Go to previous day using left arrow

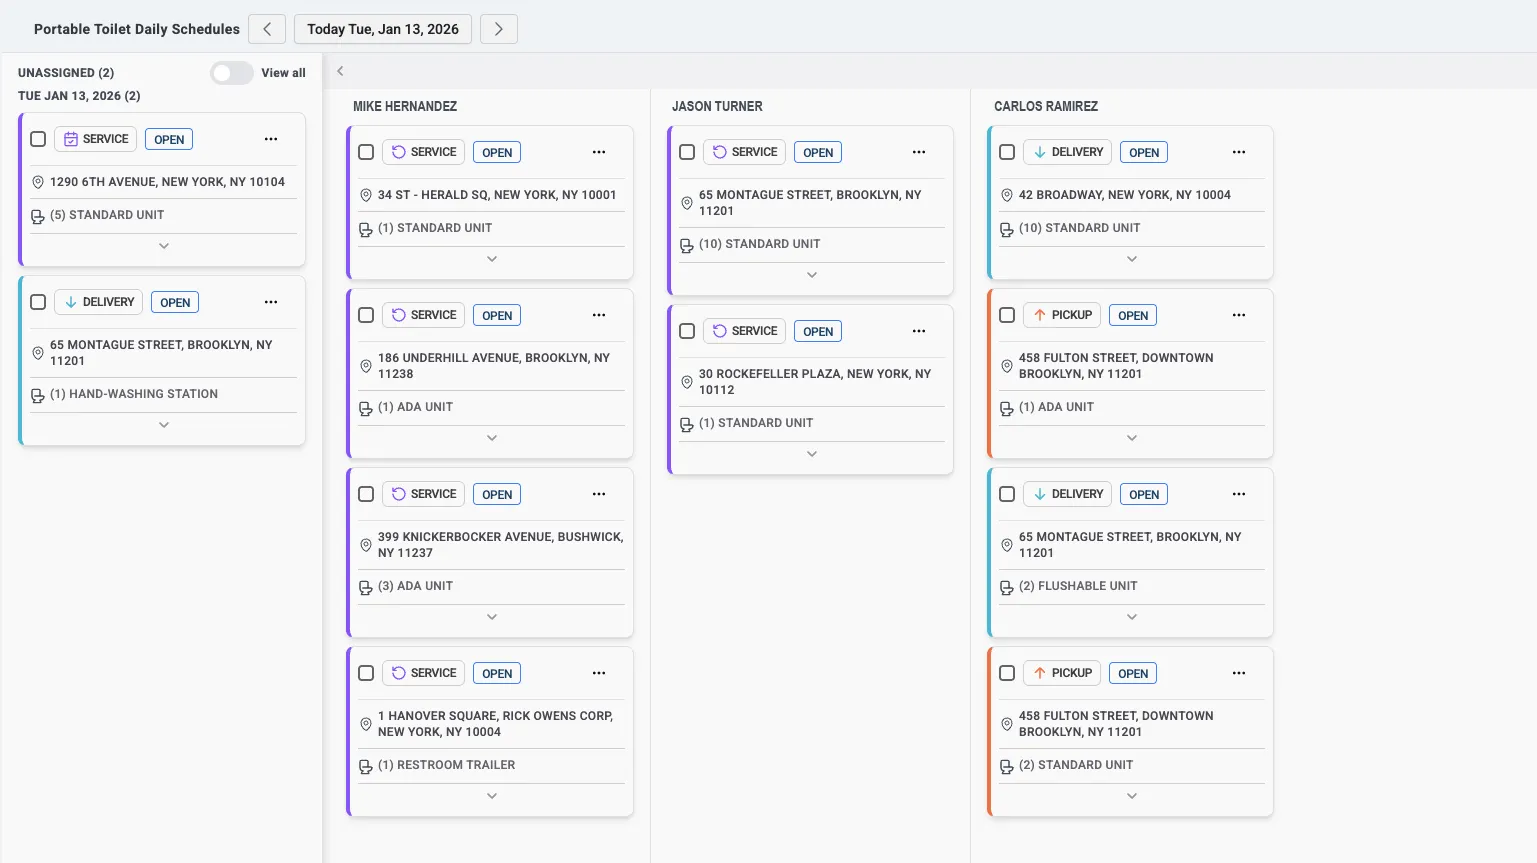(x=267, y=29)
